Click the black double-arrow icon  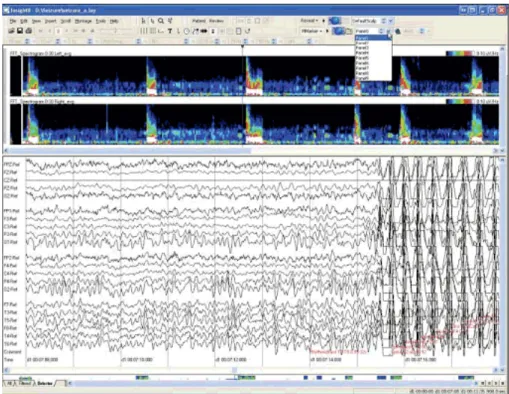point(204,31)
